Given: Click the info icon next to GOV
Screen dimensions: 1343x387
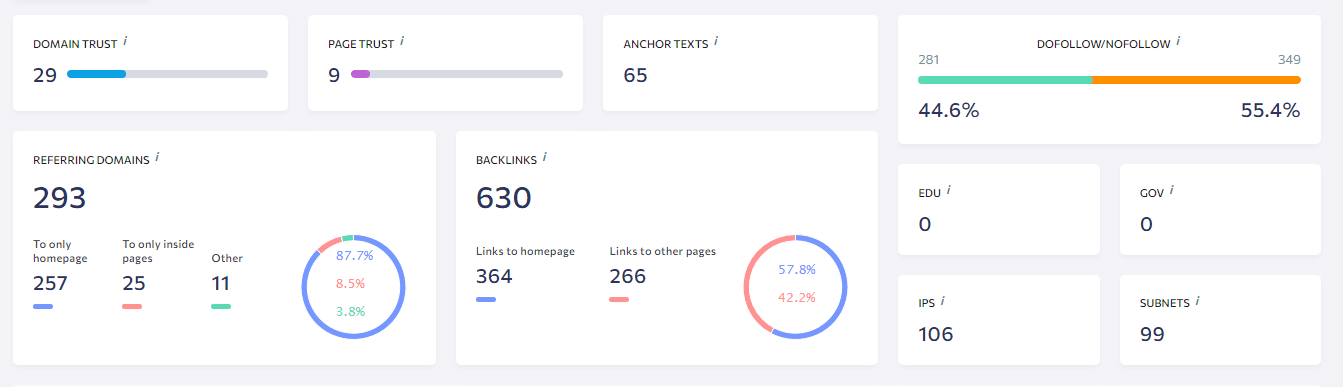Looking at the screenshot, I should pyautogui.click(x=1171, y=189).
